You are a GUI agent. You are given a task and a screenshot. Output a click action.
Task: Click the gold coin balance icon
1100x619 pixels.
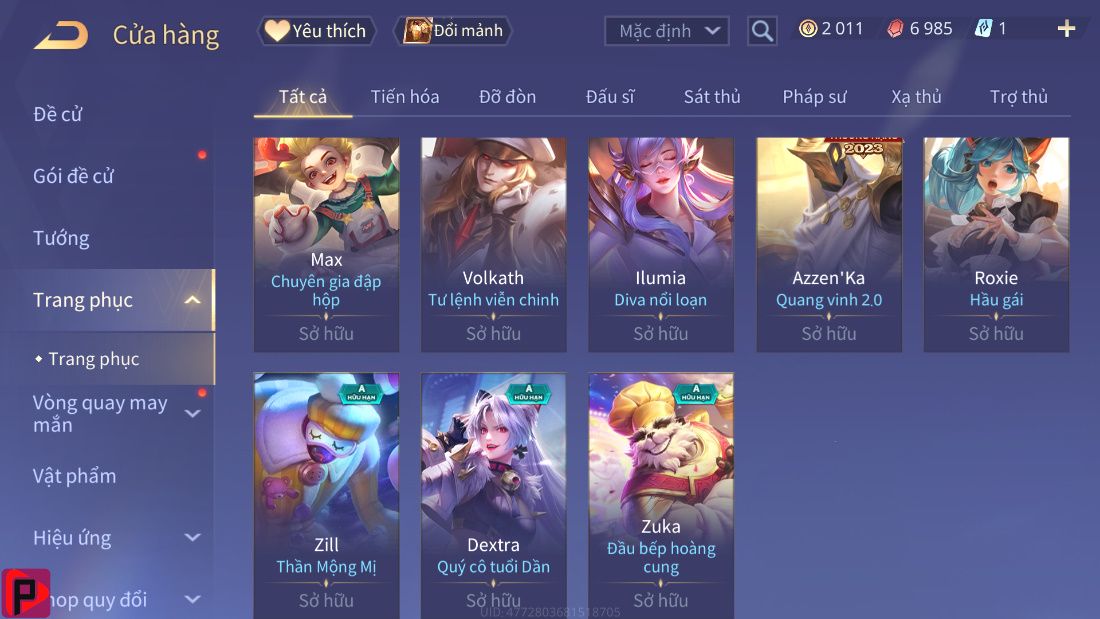click(808, 29)
